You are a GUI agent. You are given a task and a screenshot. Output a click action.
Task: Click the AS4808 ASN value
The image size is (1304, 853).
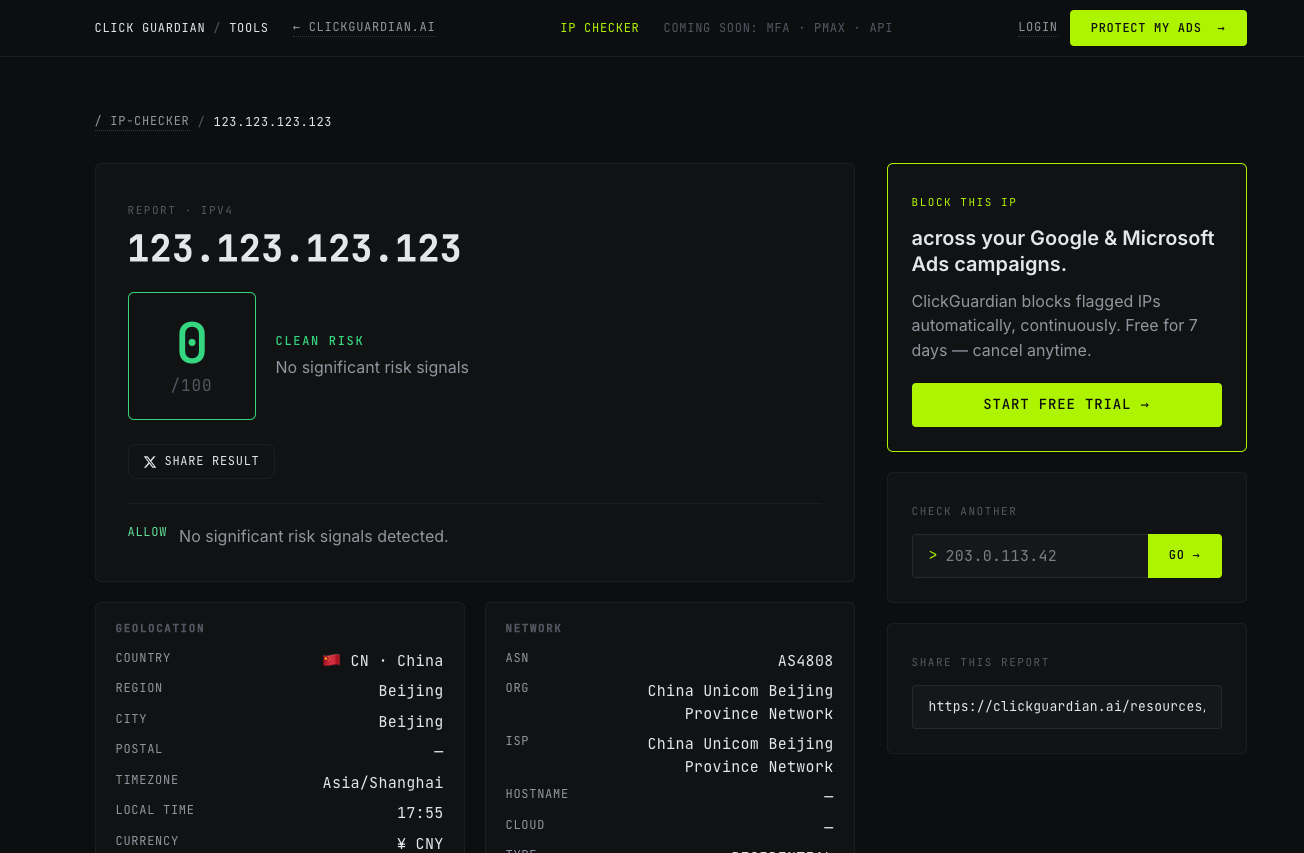click(x=806, y=661)
